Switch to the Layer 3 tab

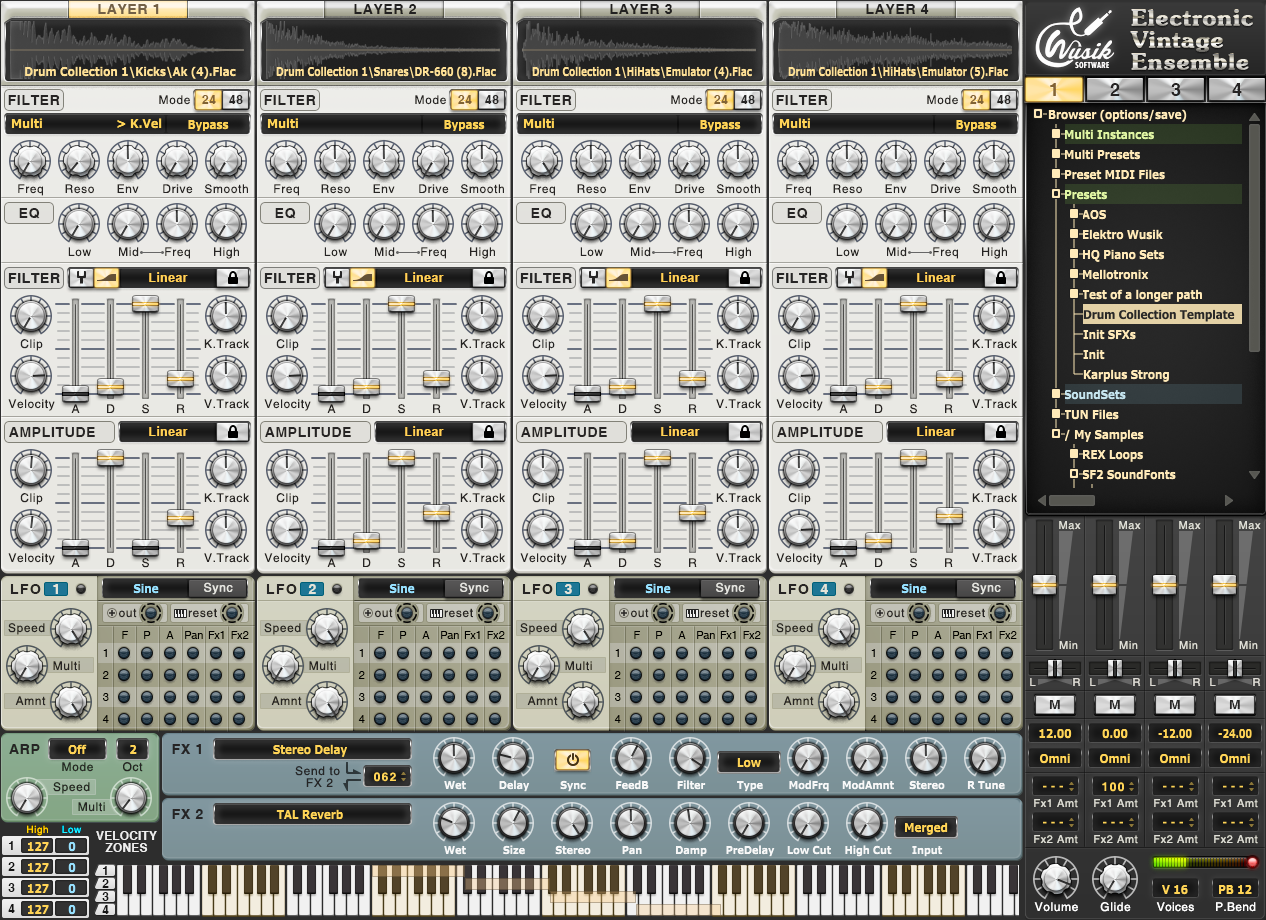click(640, 9)
